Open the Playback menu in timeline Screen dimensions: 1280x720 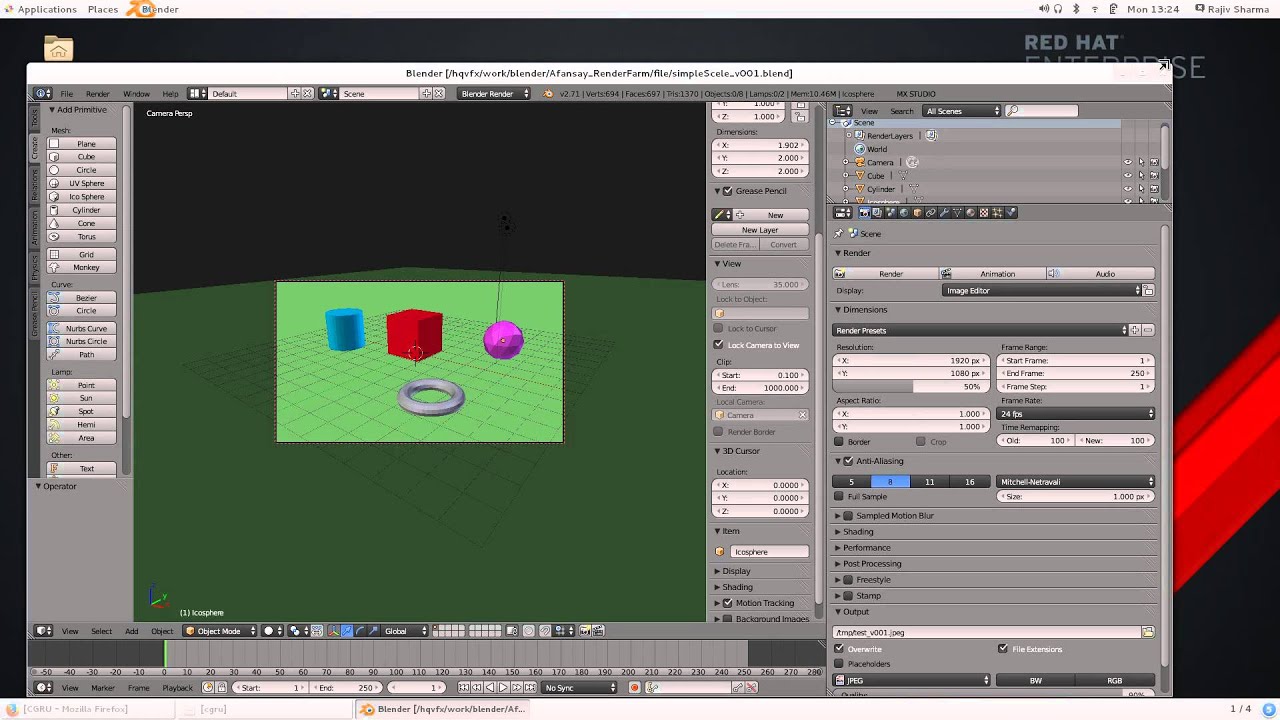click(x=177, y=687)
